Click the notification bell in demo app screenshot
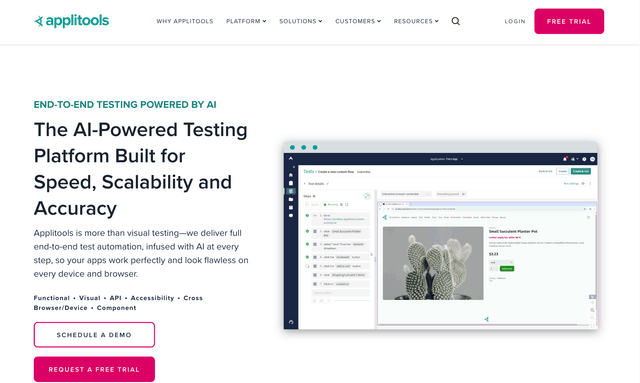 pyautogui.click(x=565, y=159)
